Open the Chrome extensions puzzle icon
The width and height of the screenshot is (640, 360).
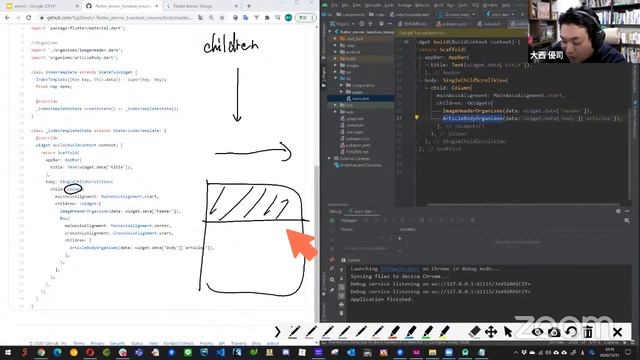point(267,18)
